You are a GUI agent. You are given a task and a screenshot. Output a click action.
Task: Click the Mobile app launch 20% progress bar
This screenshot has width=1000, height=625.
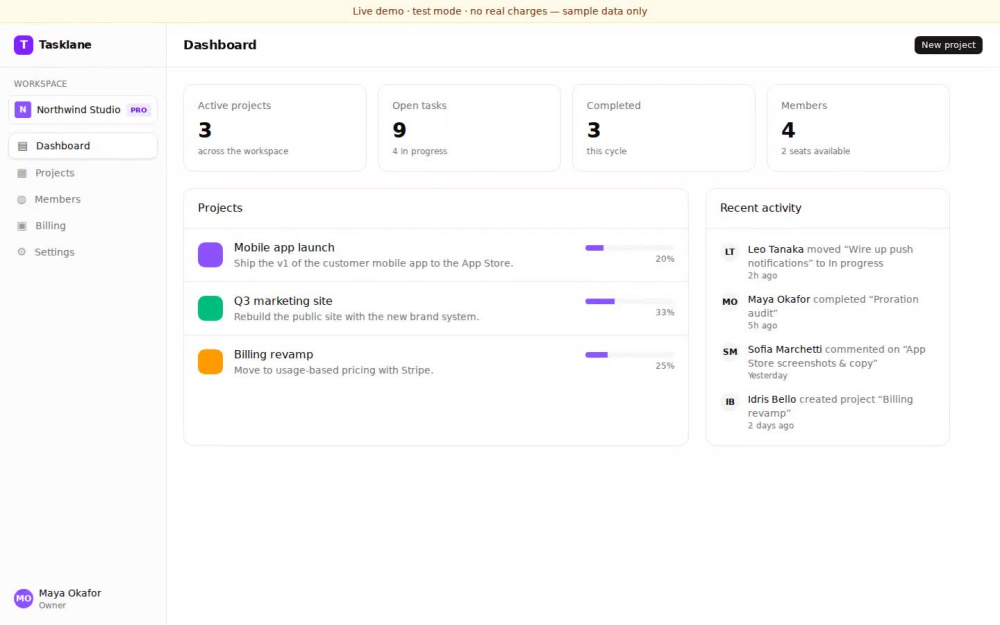(x=629, y=247)
